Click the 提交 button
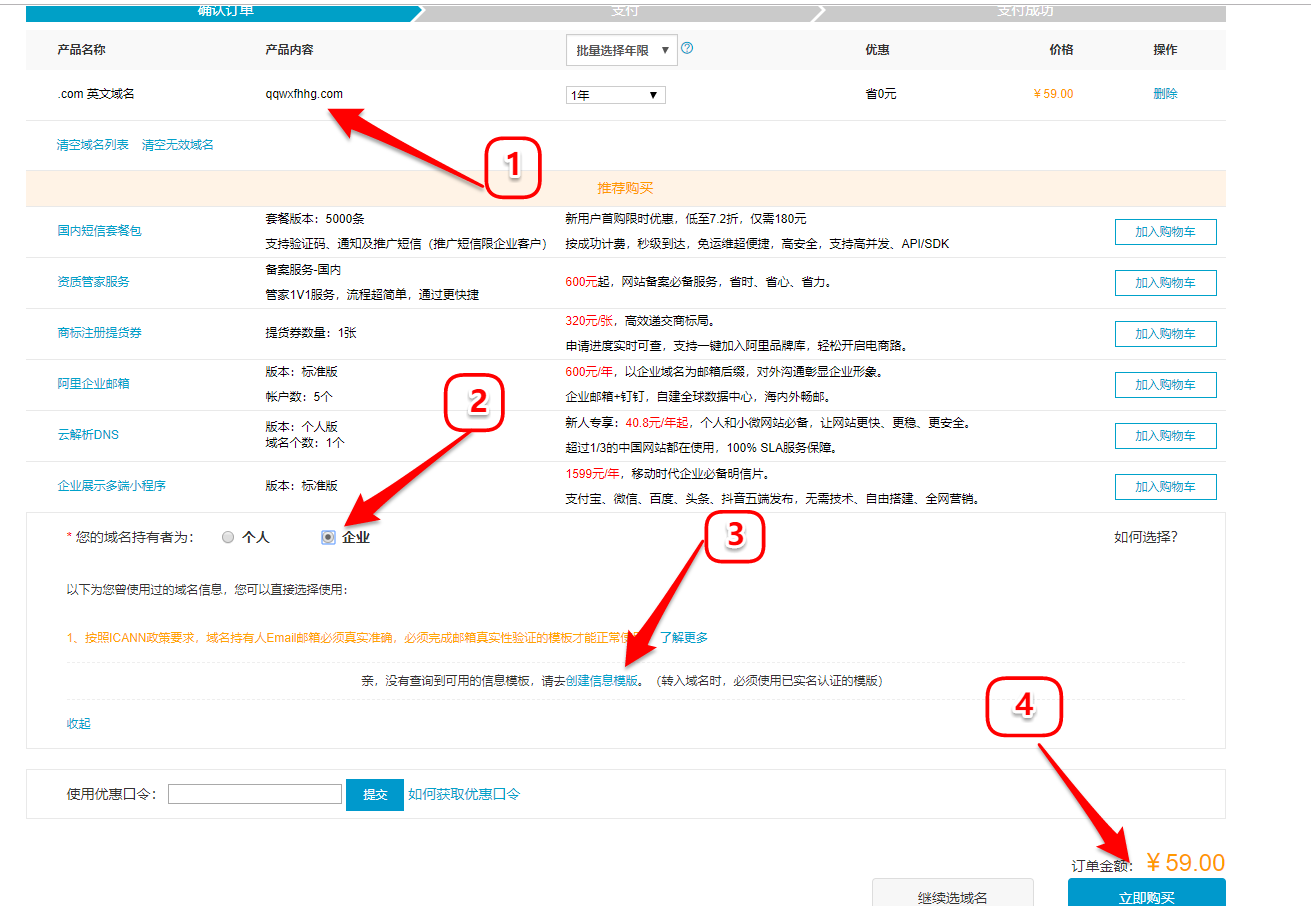The width and height of the screenshot is (1311, 906). [375, 795]
